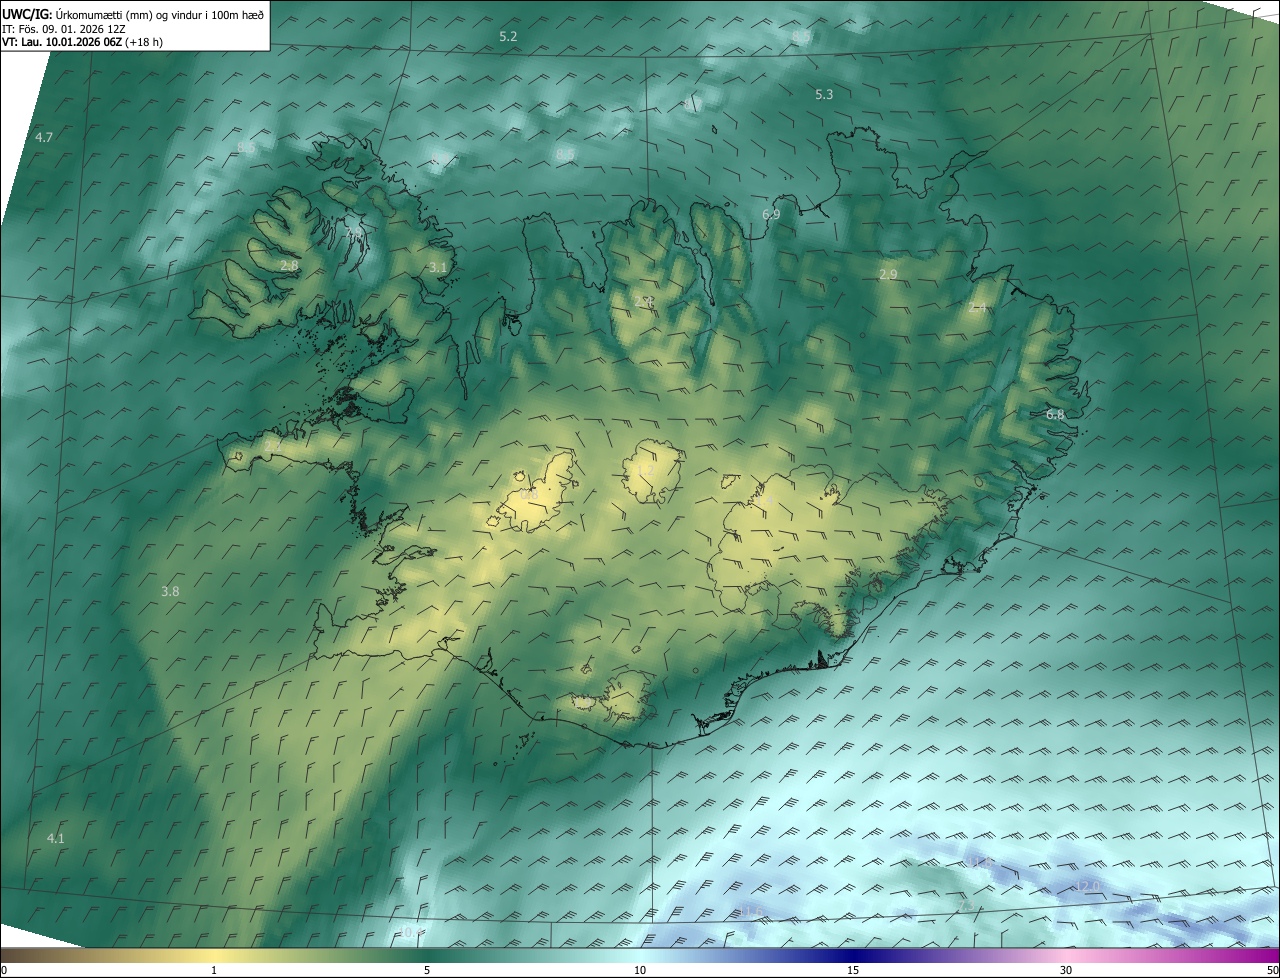Click the map title 'Úrkomumætti (mm) og vindur í 100m hæð'
This screenshot has width=1280, height=978.
click(x=161, y=14)
